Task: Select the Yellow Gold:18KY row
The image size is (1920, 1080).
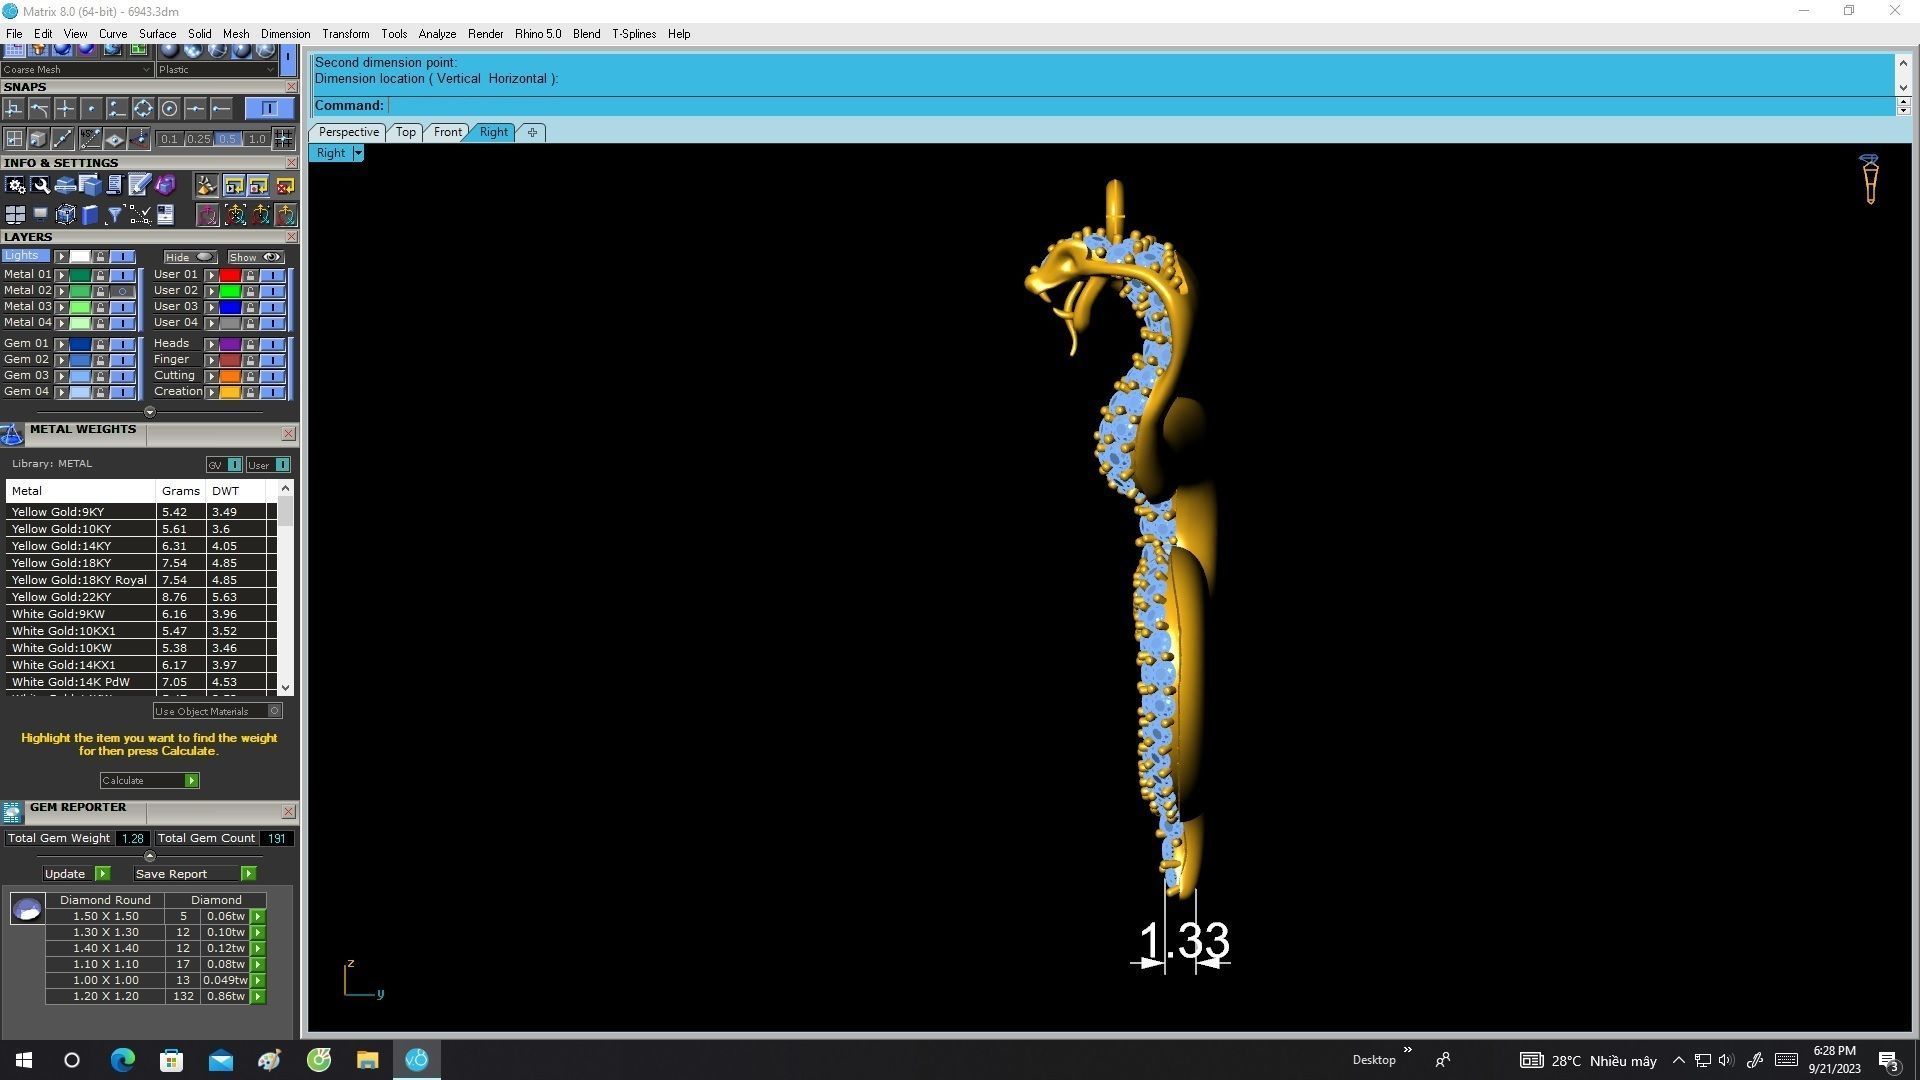Action: [141, 563]
